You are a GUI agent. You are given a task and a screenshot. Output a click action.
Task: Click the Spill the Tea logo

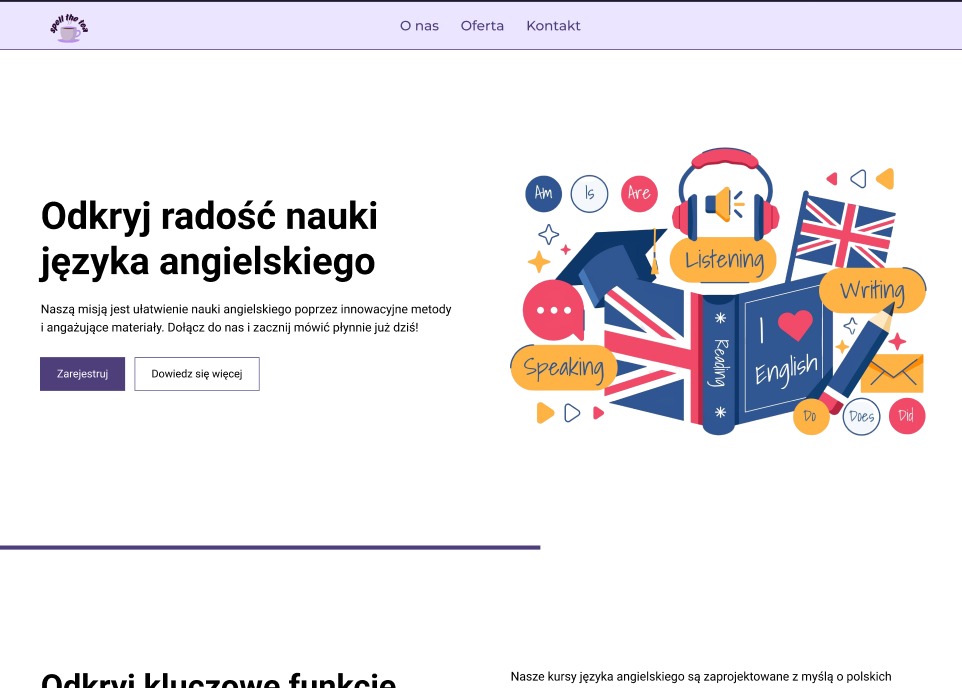coord(67,27)
